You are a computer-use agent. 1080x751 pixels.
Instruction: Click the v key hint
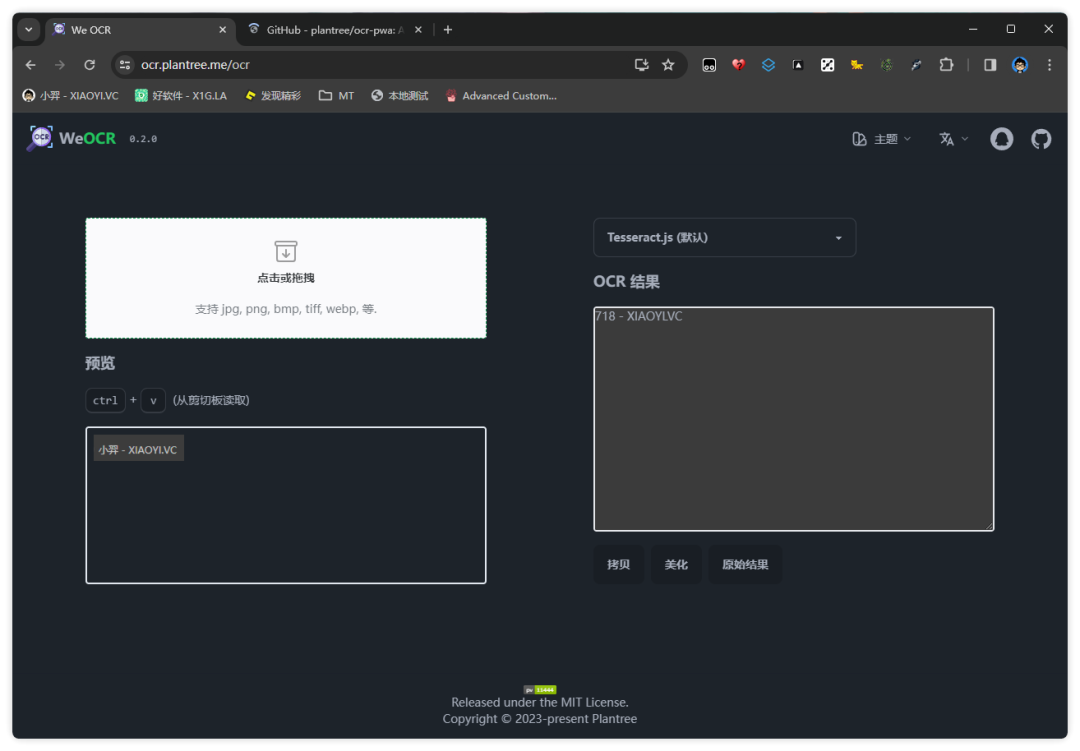[153, 400]
